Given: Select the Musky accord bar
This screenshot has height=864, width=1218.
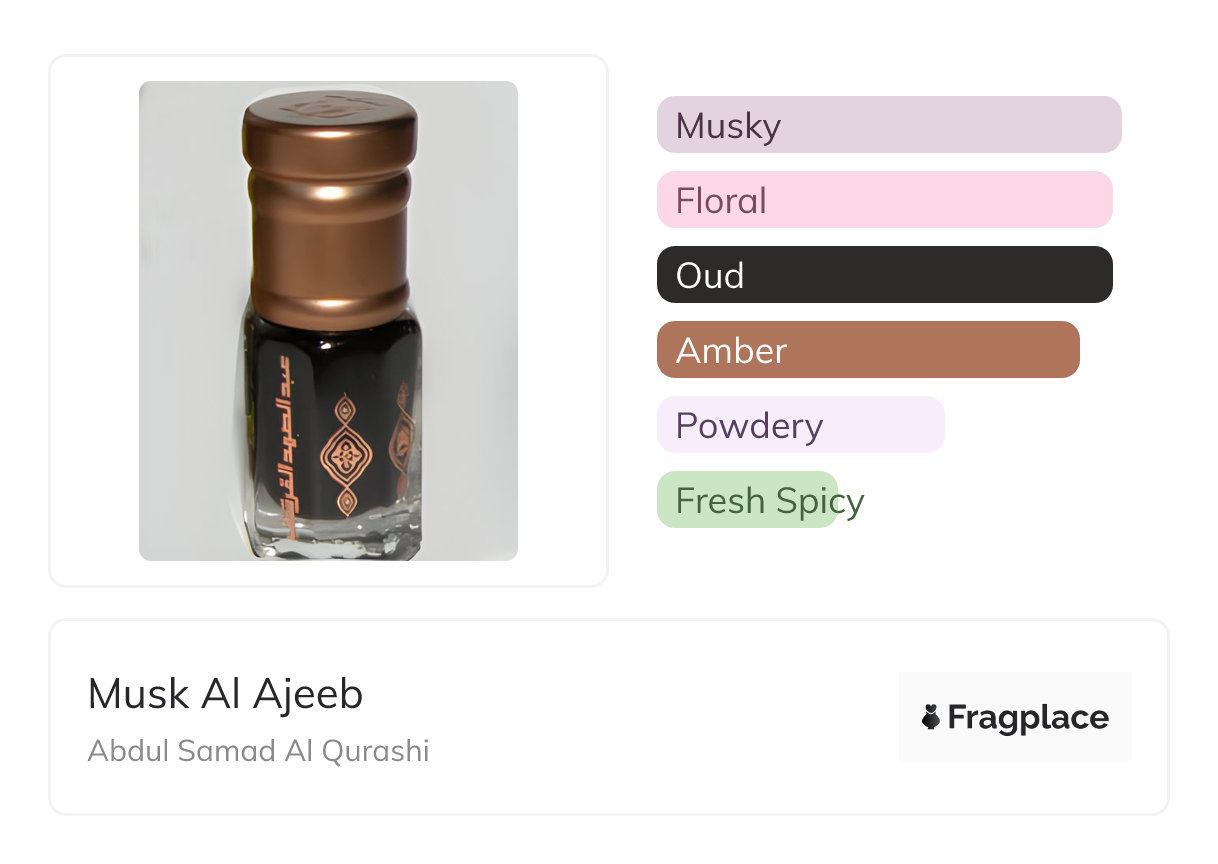Looking at the screenshot, I should pyautogui.click(x=888, y=125).
